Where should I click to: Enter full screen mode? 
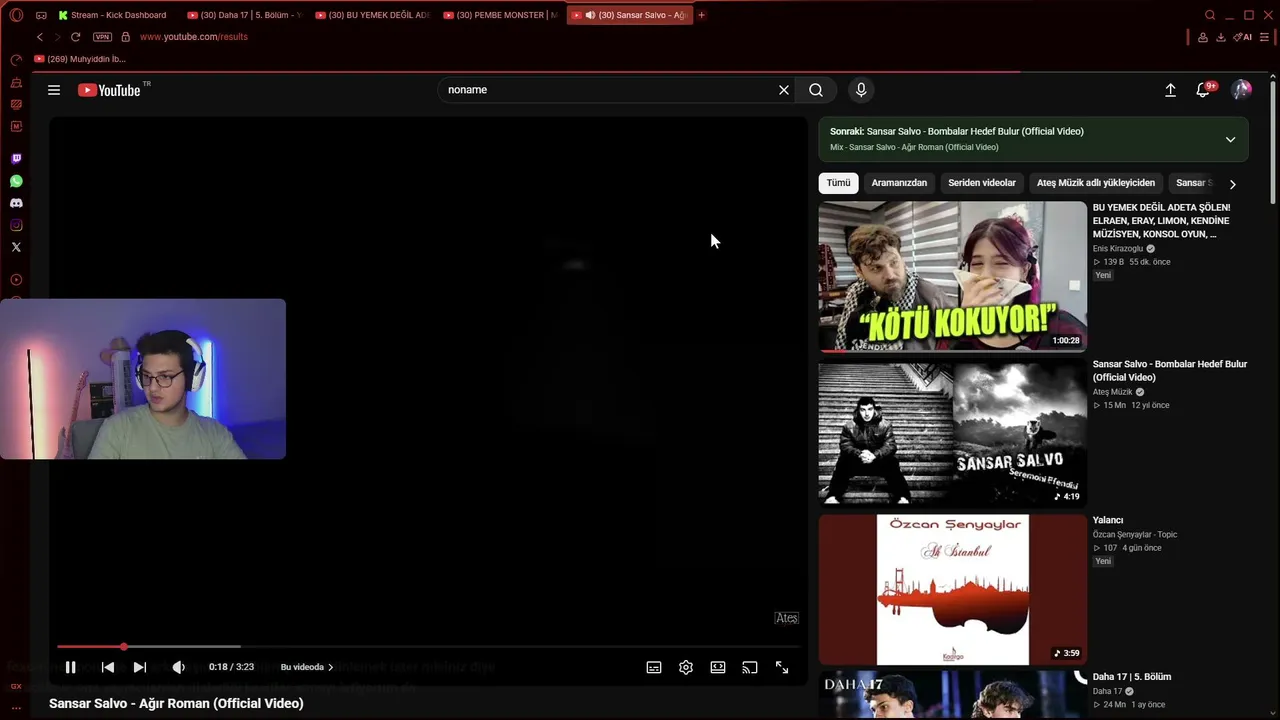[x=782, y=667]
